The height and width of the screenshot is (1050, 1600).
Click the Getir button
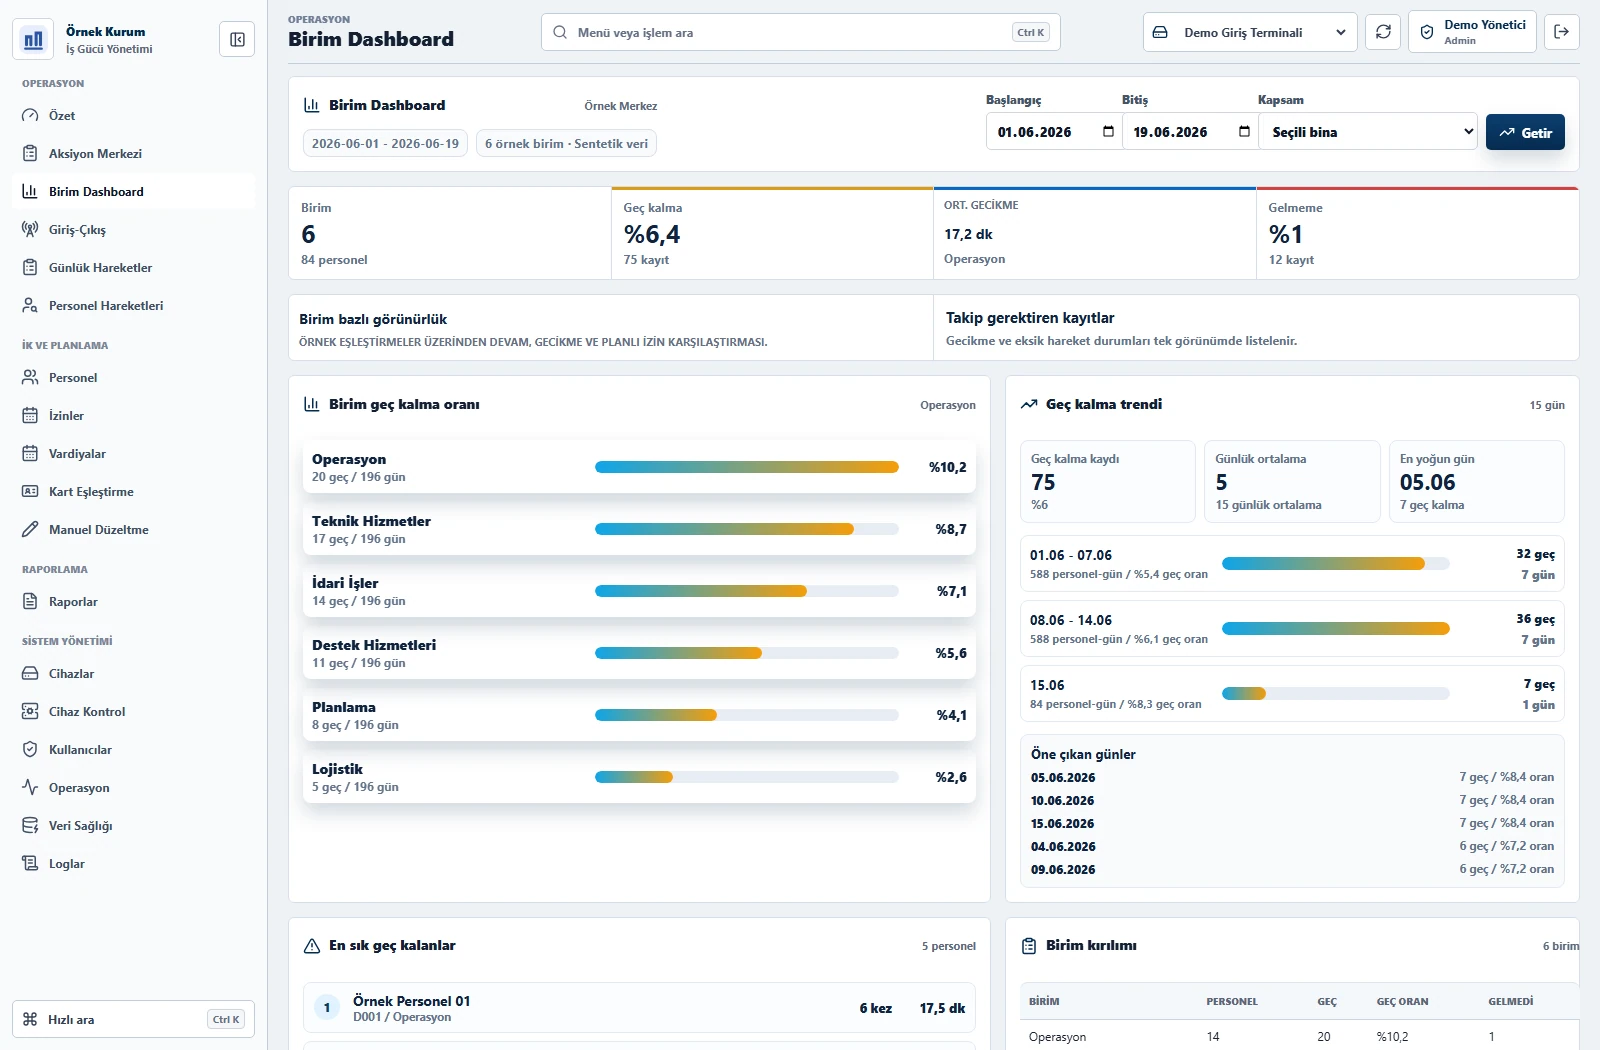click(1525, 132)
